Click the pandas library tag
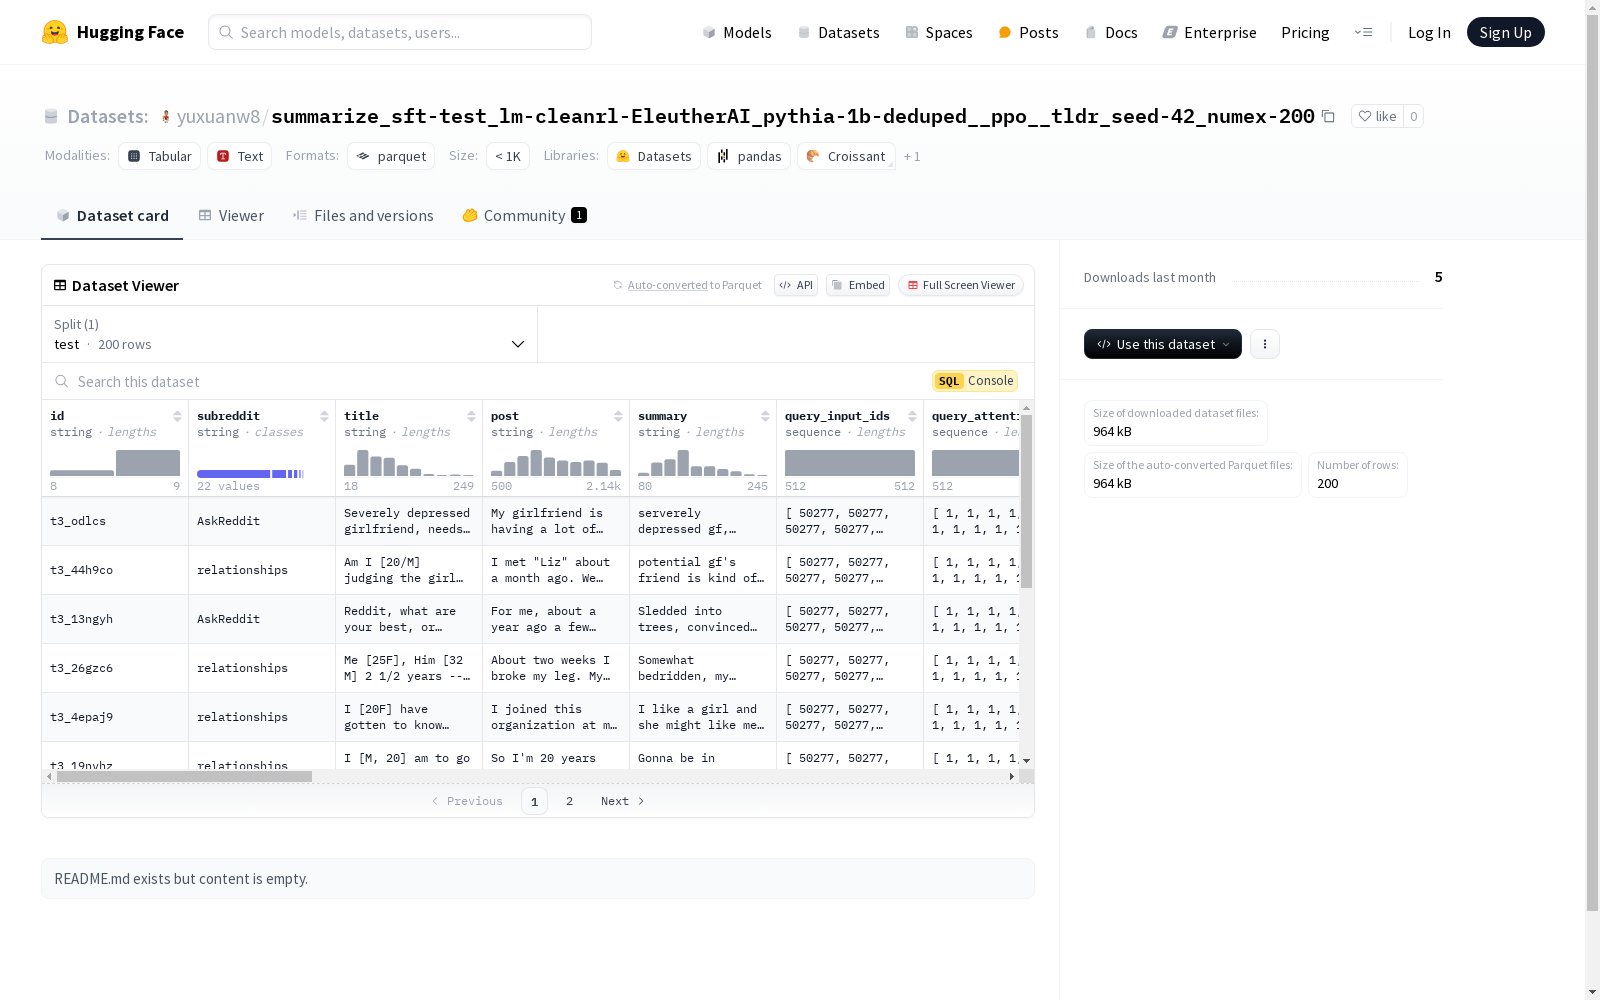Viewport: 1600px width, 1000px height. (x=749, y=156)
